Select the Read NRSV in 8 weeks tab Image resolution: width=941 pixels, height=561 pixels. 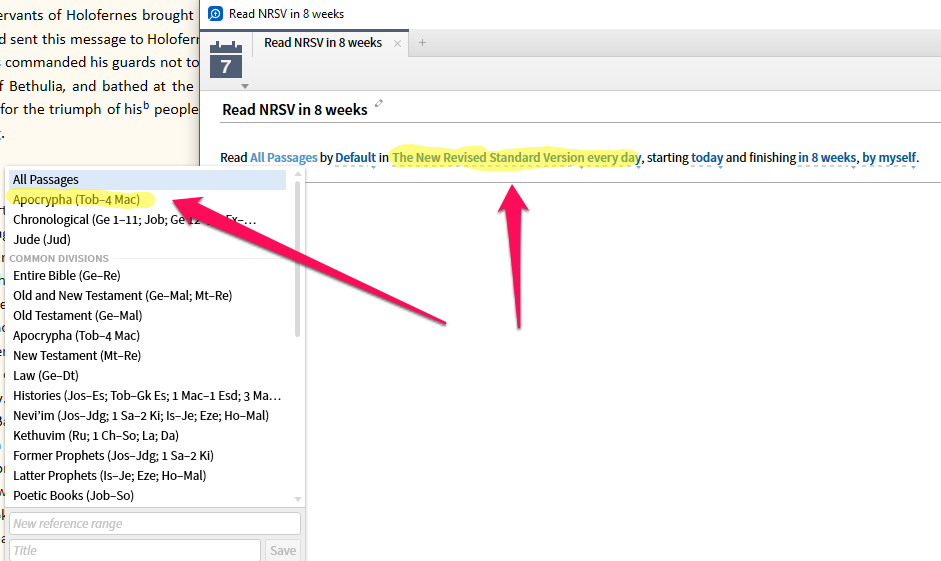[x=323, y=43]
